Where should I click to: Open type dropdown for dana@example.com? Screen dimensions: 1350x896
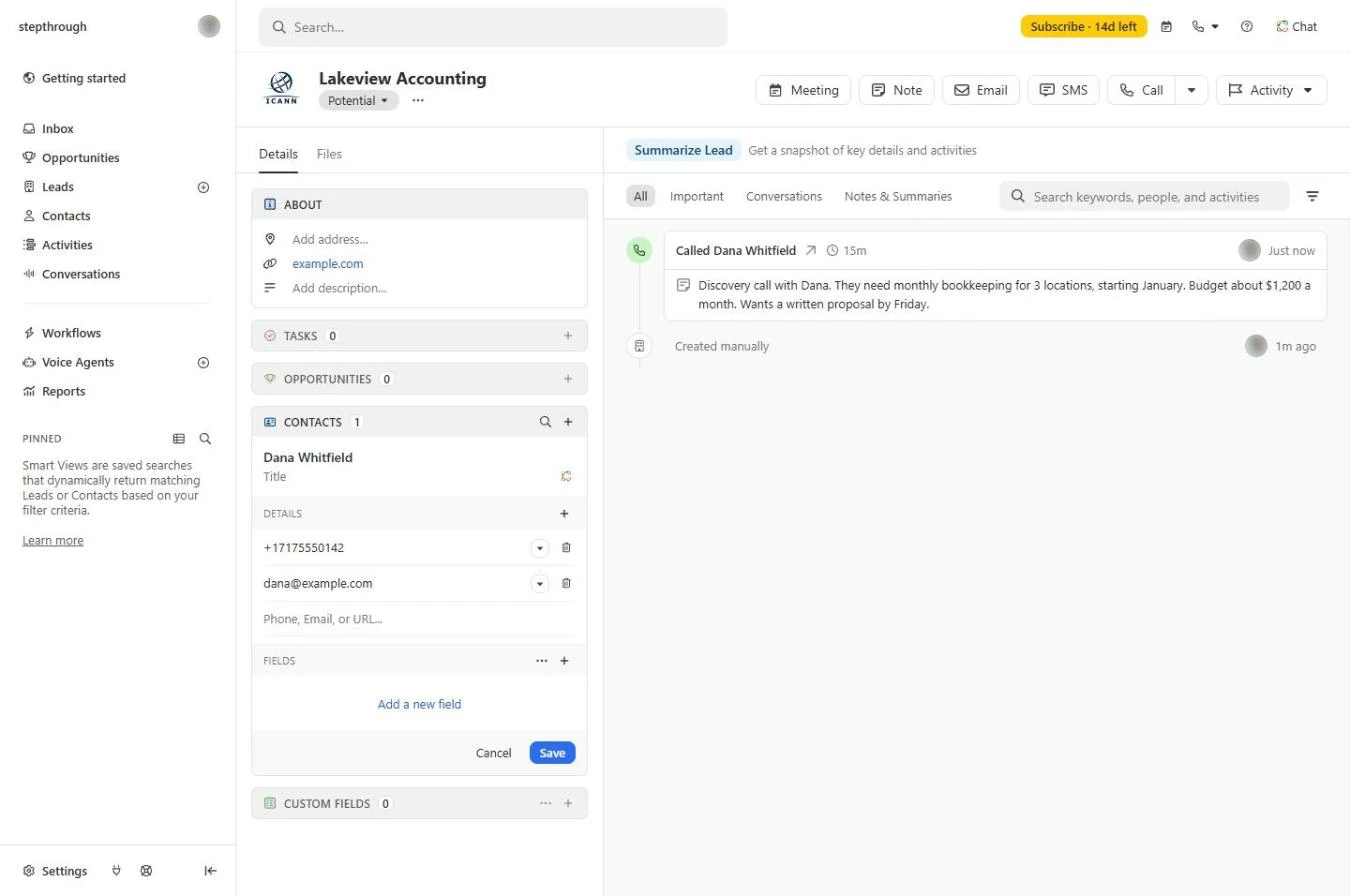(x=540, y=584)
